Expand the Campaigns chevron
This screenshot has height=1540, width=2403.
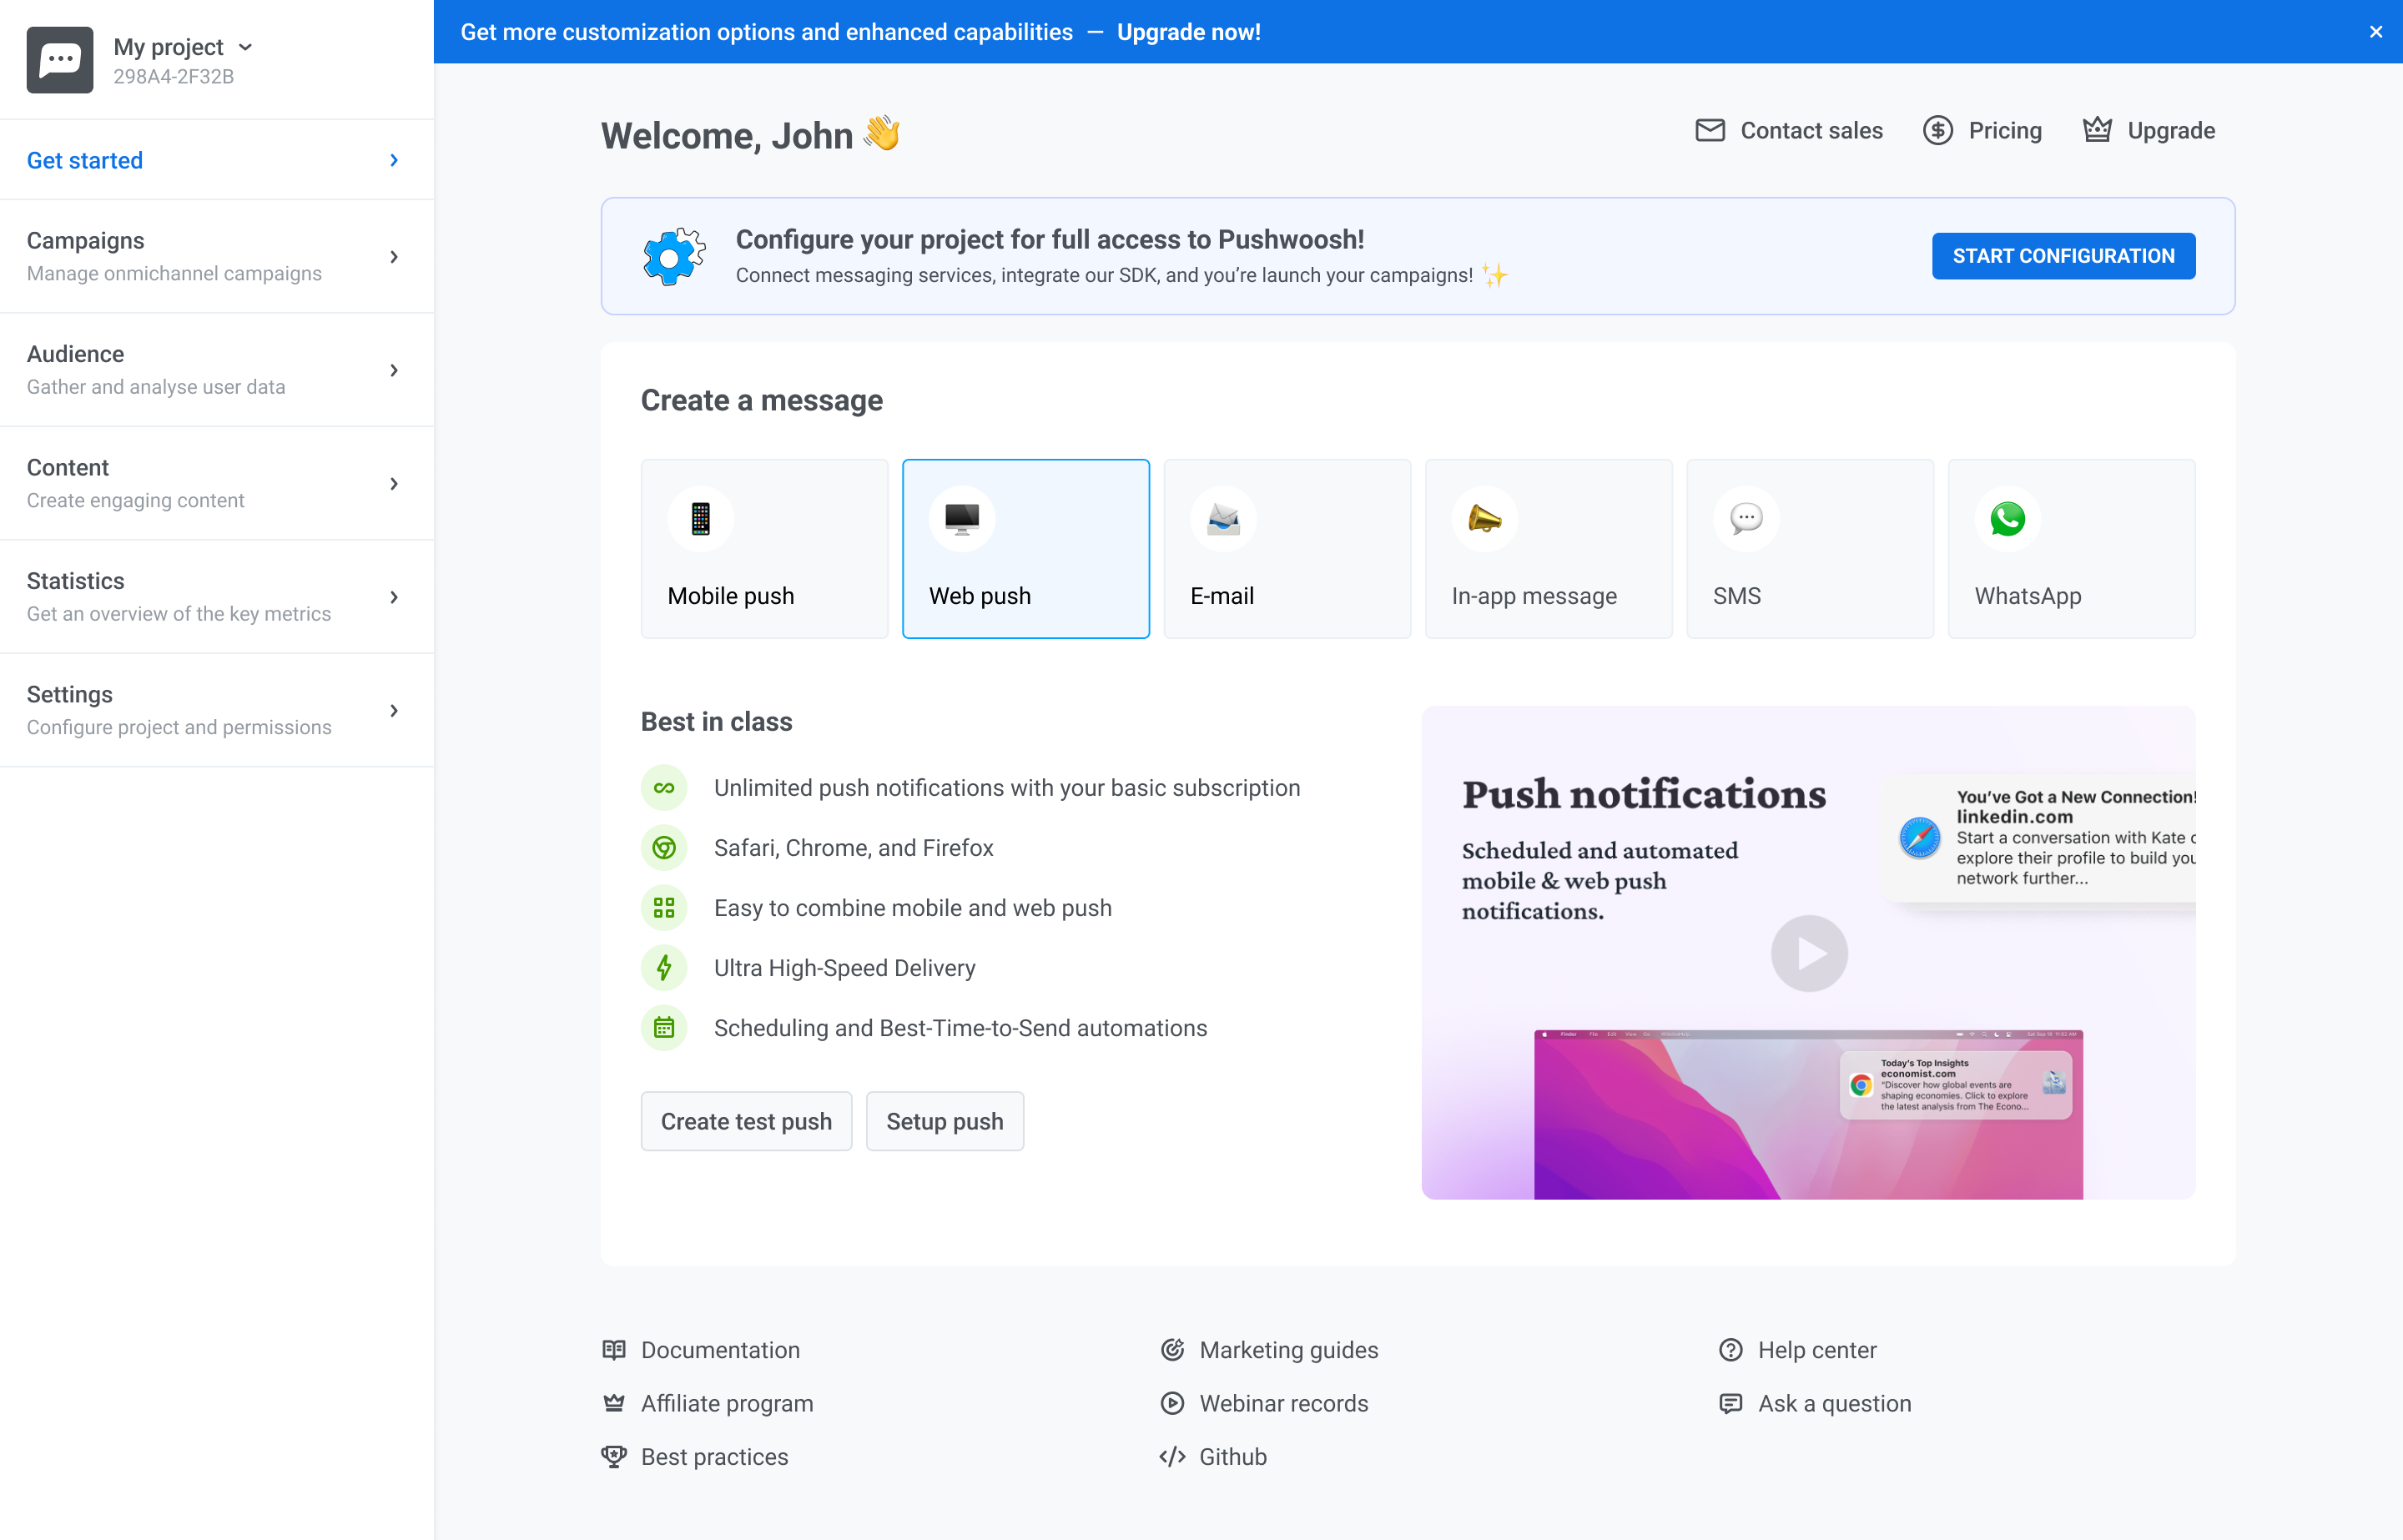coord(394,257)
